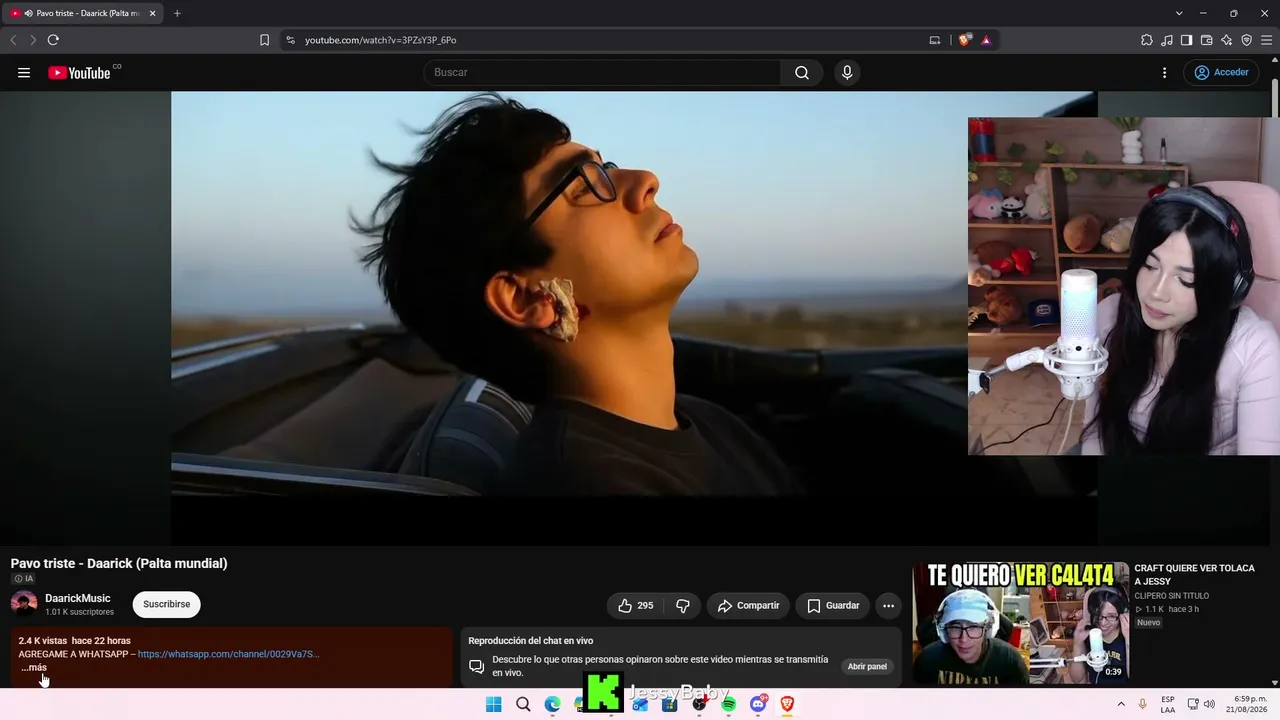1280x720 pixels.
Task: Open Brave Shields lion icon
Action: tap(964, 40)
